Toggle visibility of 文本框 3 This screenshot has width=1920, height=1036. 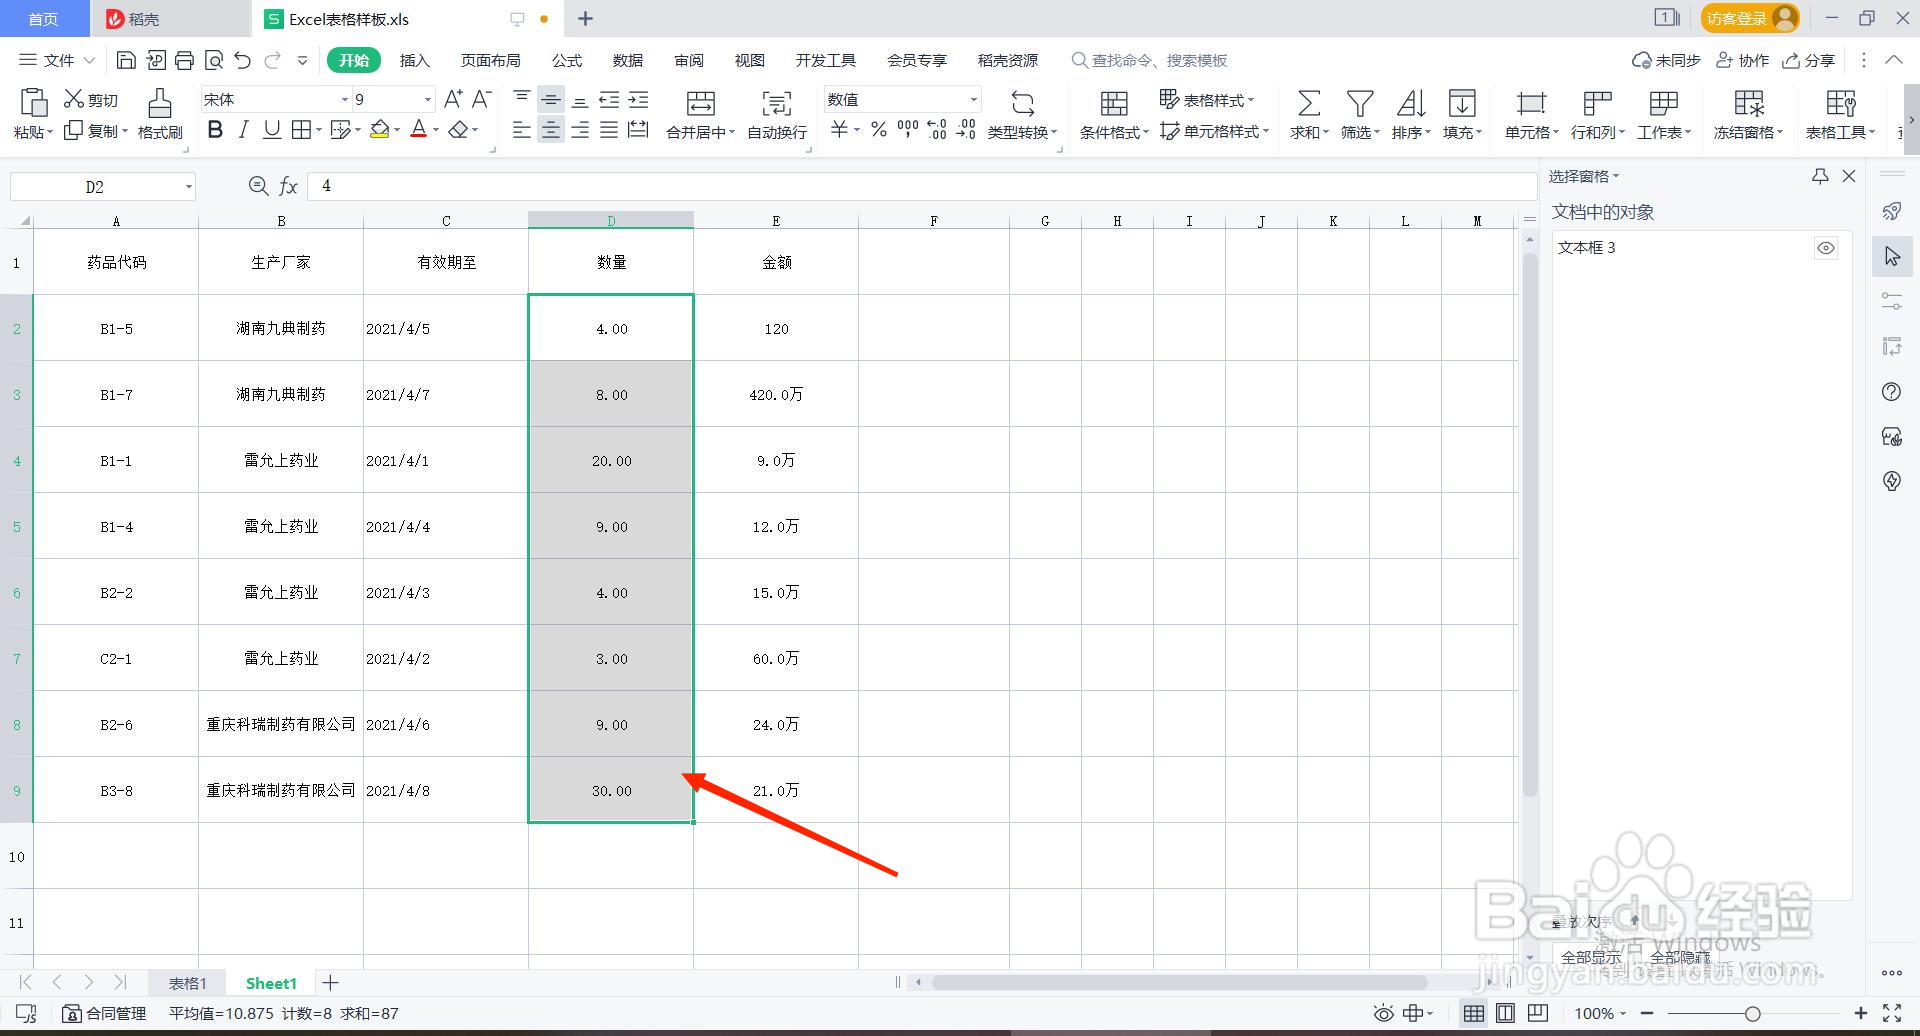coord(1826,248)
